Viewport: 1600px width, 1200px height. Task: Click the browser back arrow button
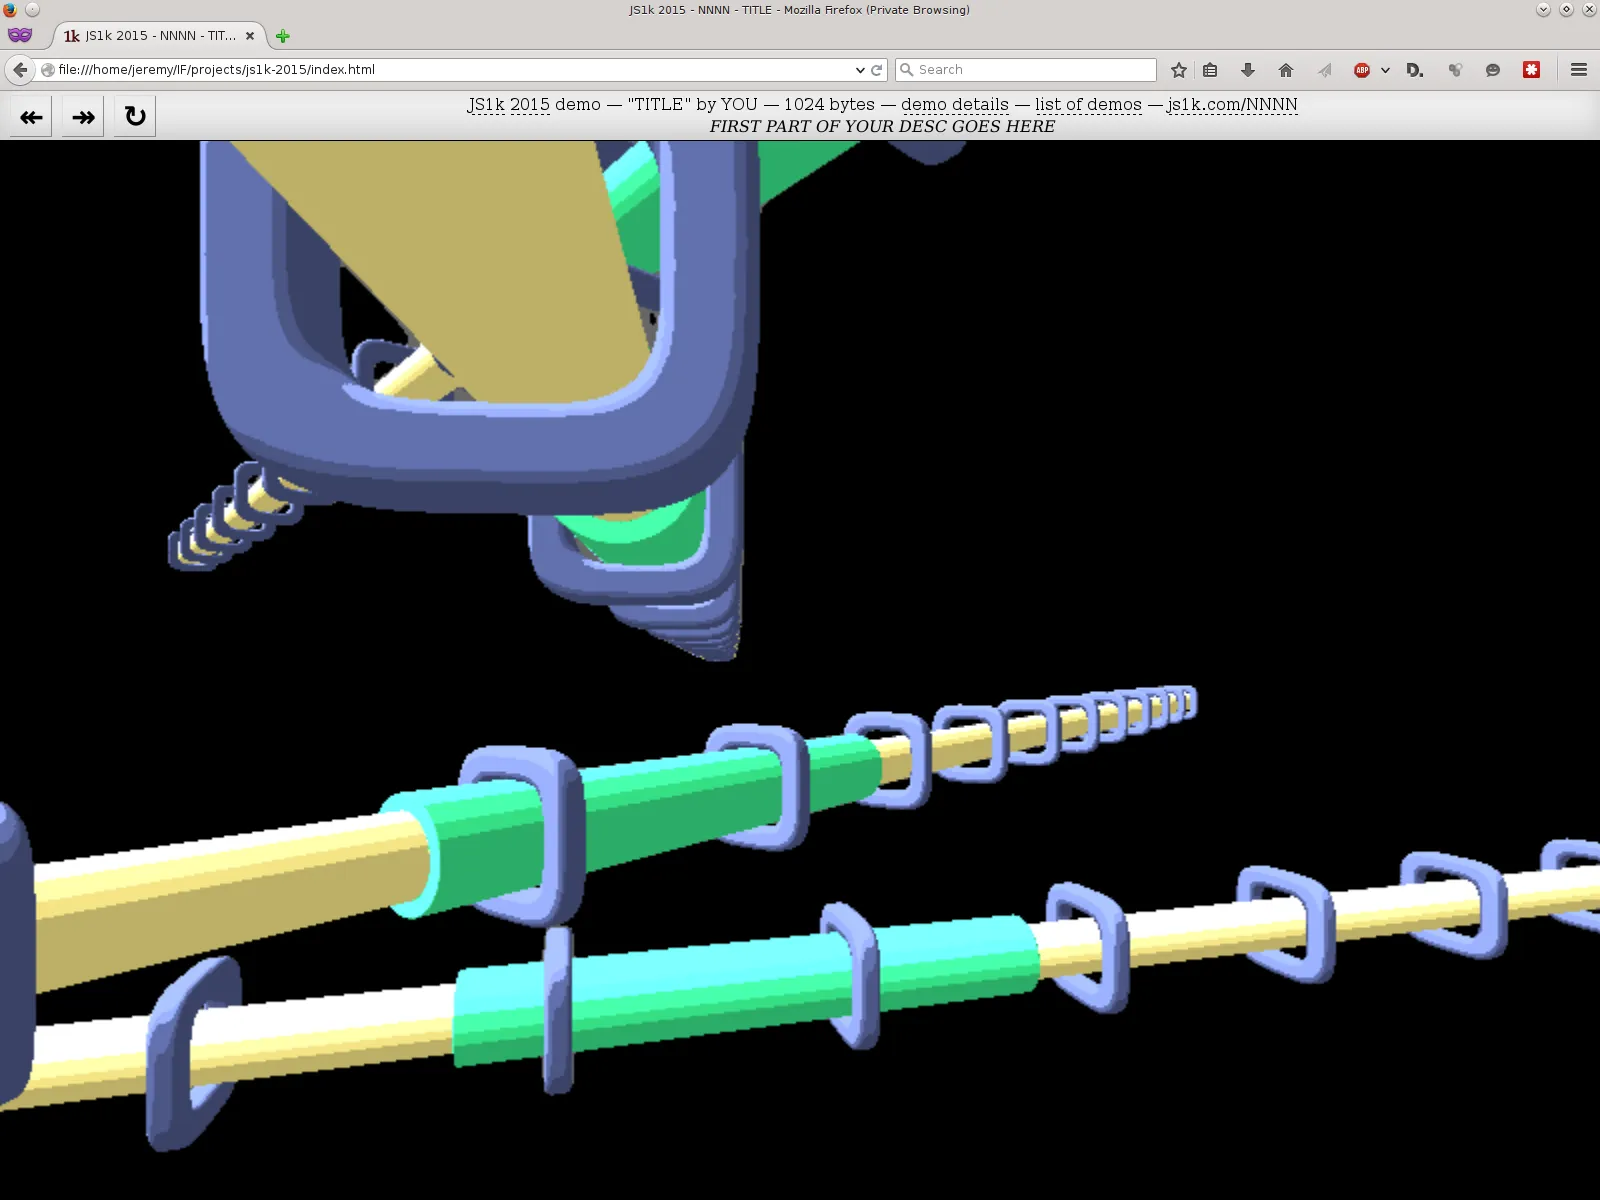(20, 70)
